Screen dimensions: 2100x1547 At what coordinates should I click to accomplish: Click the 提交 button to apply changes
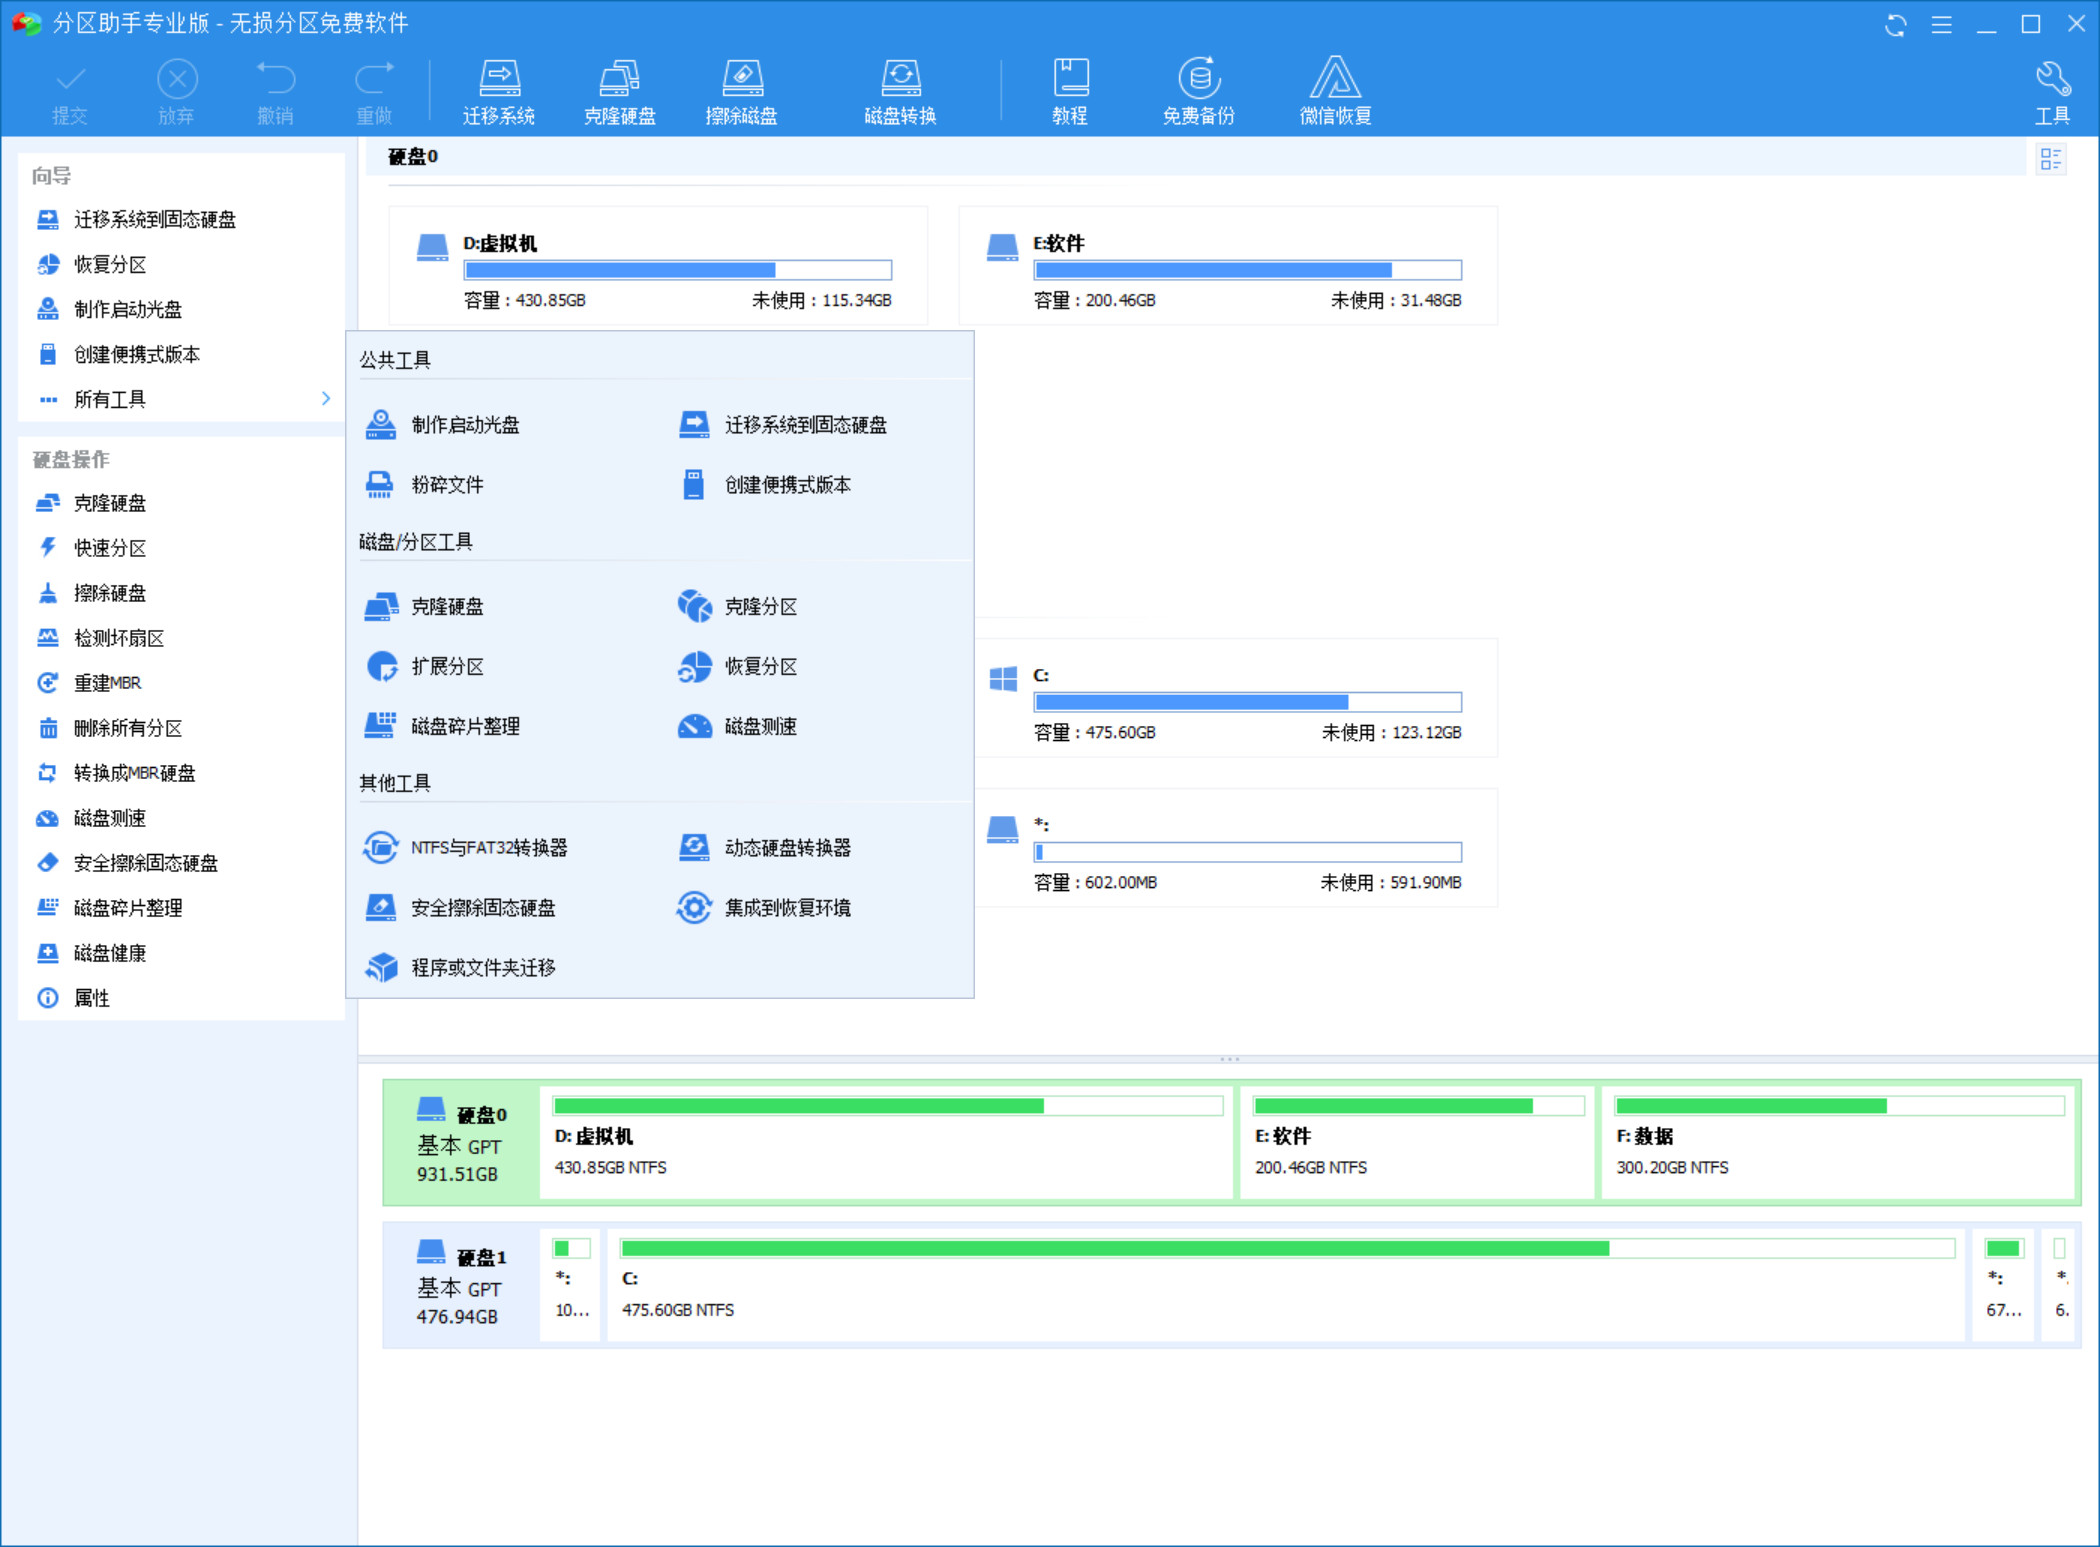coord(70,90)
